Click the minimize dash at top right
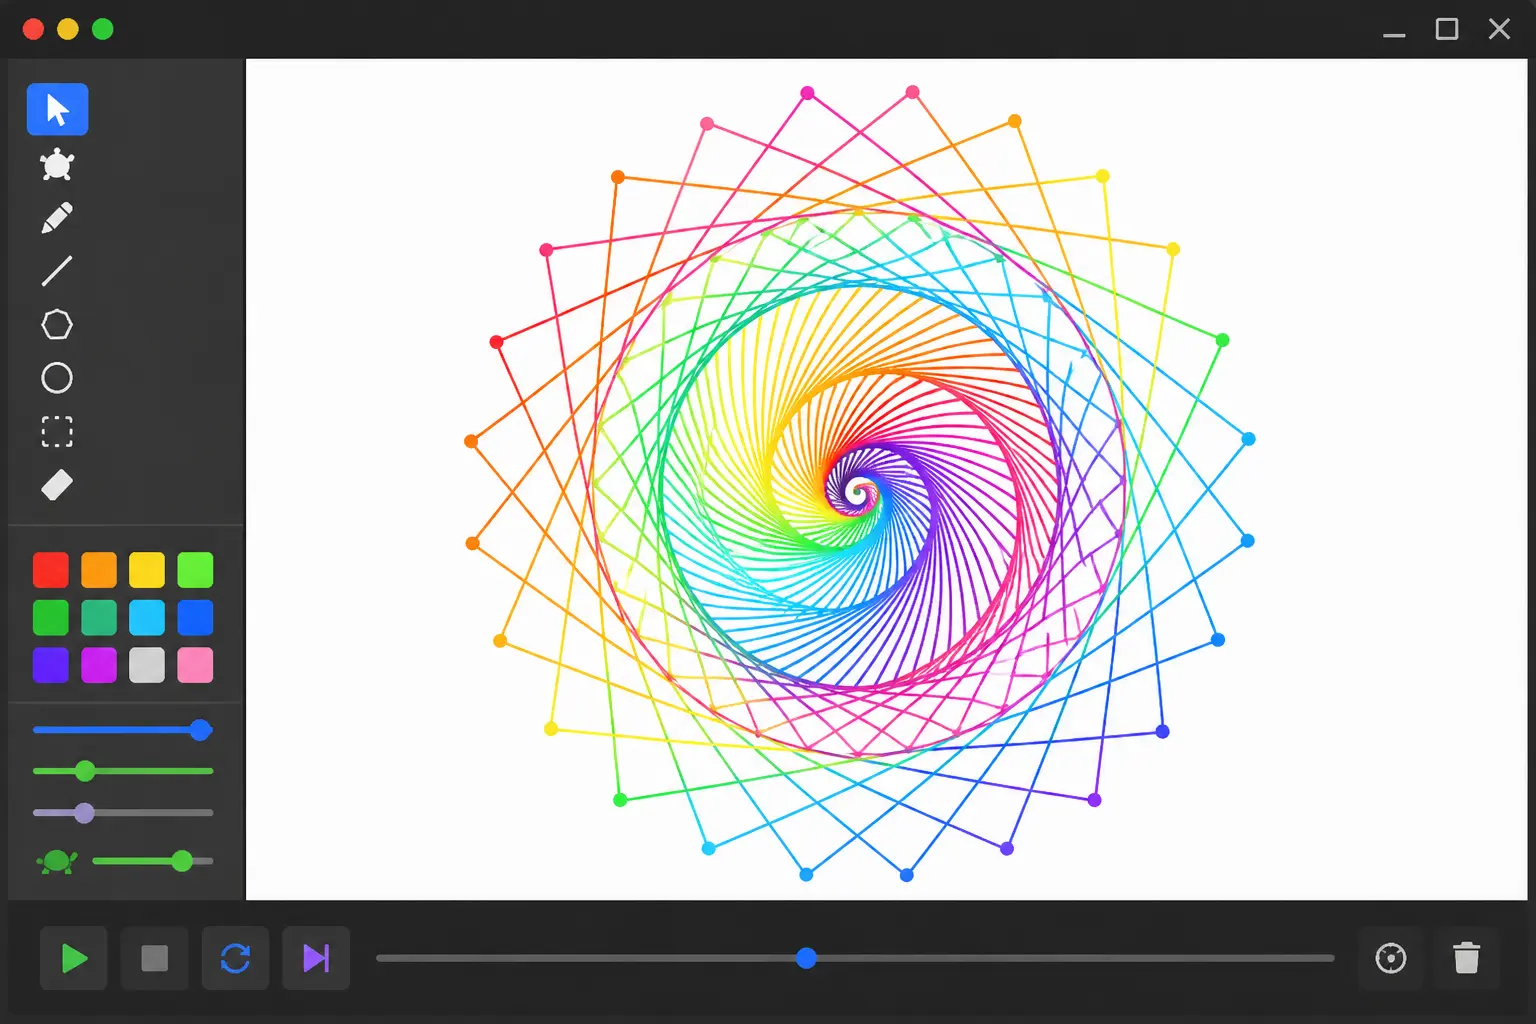Image resolution: width=1536 pixels, height=1024 pixels. (x=1394, y=34)
